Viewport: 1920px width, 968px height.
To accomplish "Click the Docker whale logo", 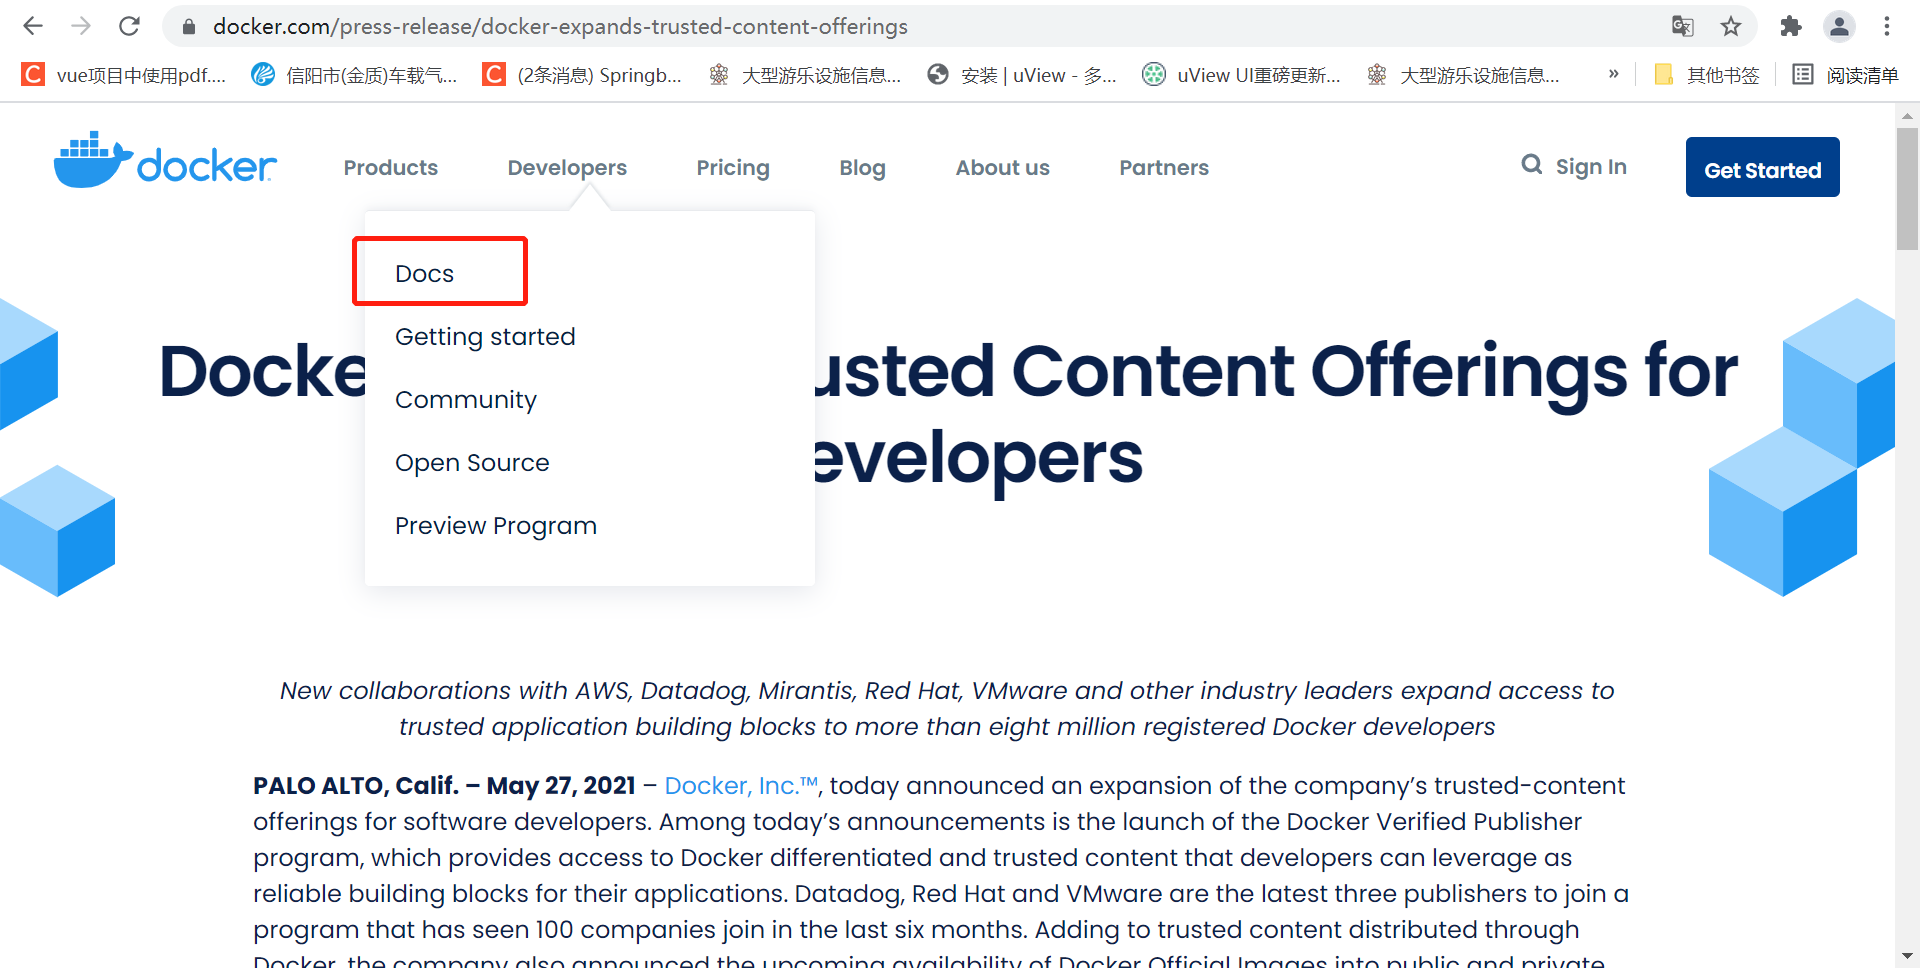I will (x=165, y=160).
